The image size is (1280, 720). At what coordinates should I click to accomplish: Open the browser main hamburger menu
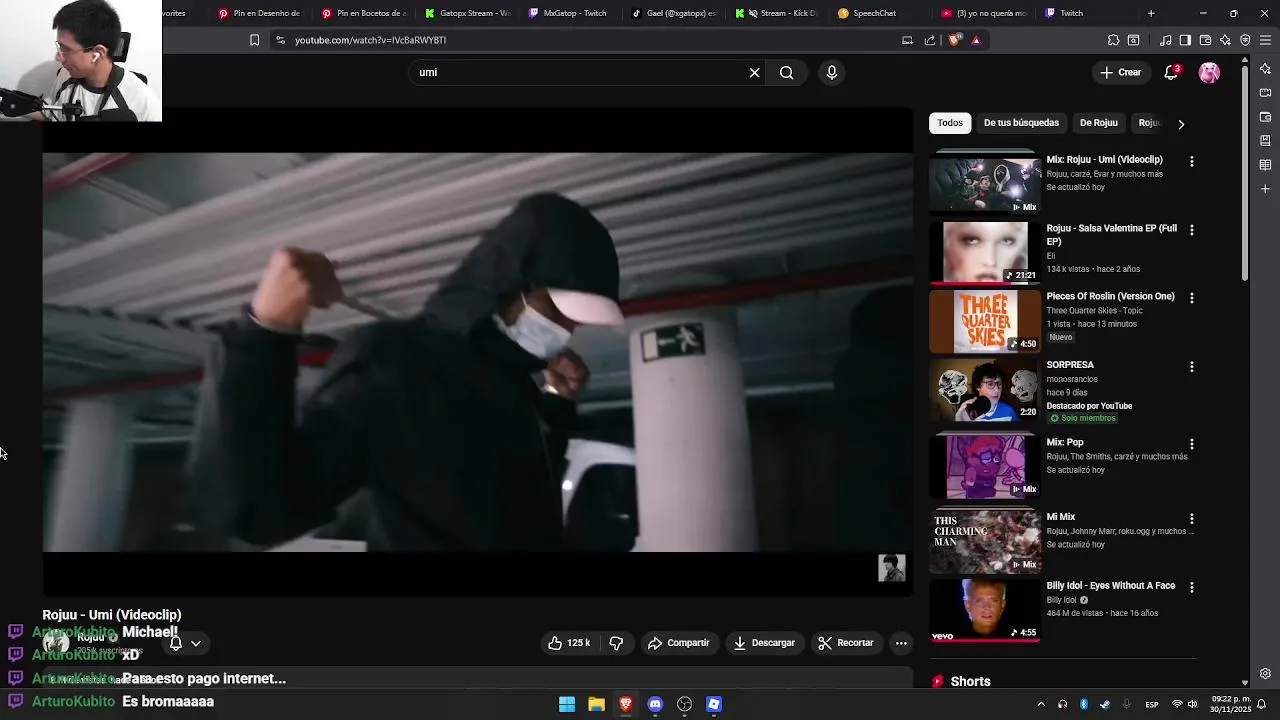coord(1266,40)
